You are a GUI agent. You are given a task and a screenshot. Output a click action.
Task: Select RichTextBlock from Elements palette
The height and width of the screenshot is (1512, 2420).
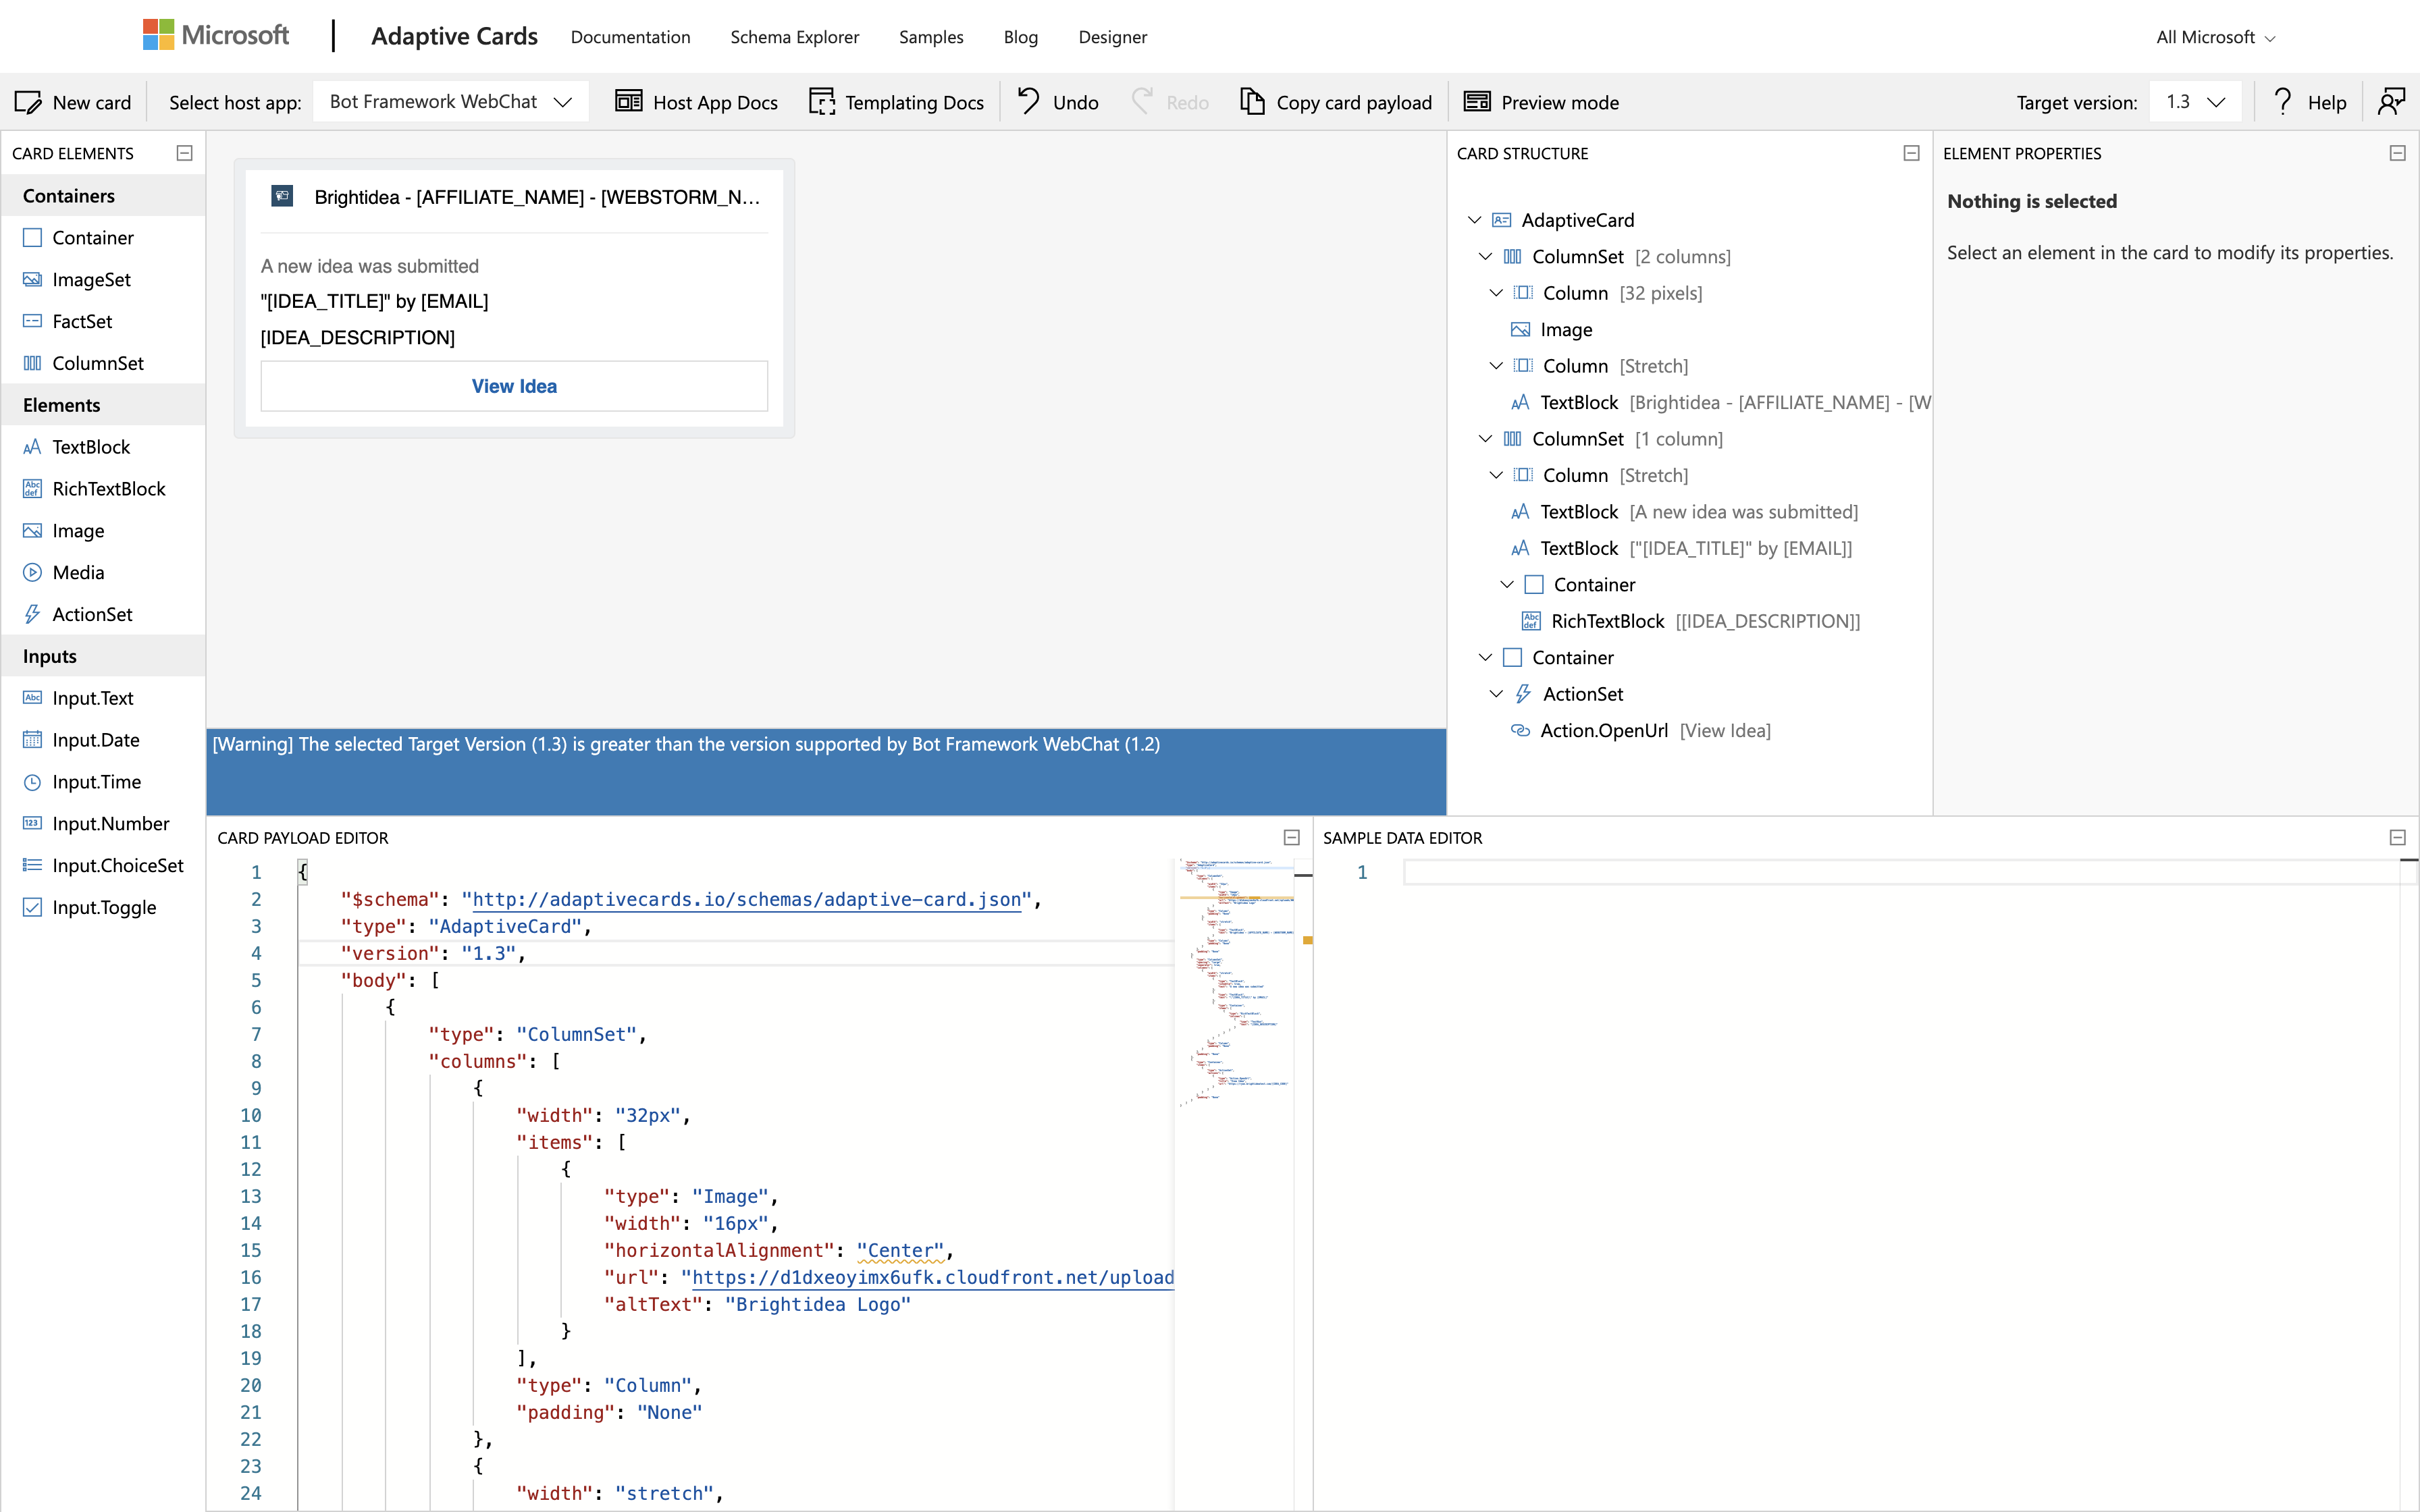click(102, 489)
